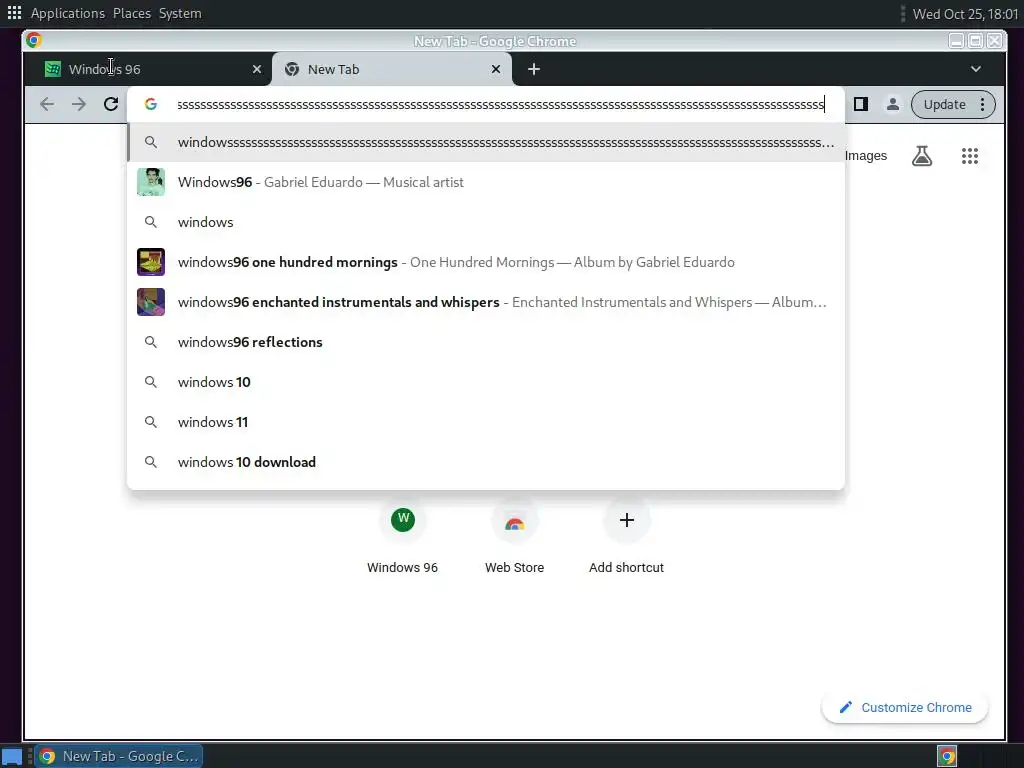Select the 'windows 10 download' suggestion
Screen dimensions: 1024x768
[x=486, y=462]
